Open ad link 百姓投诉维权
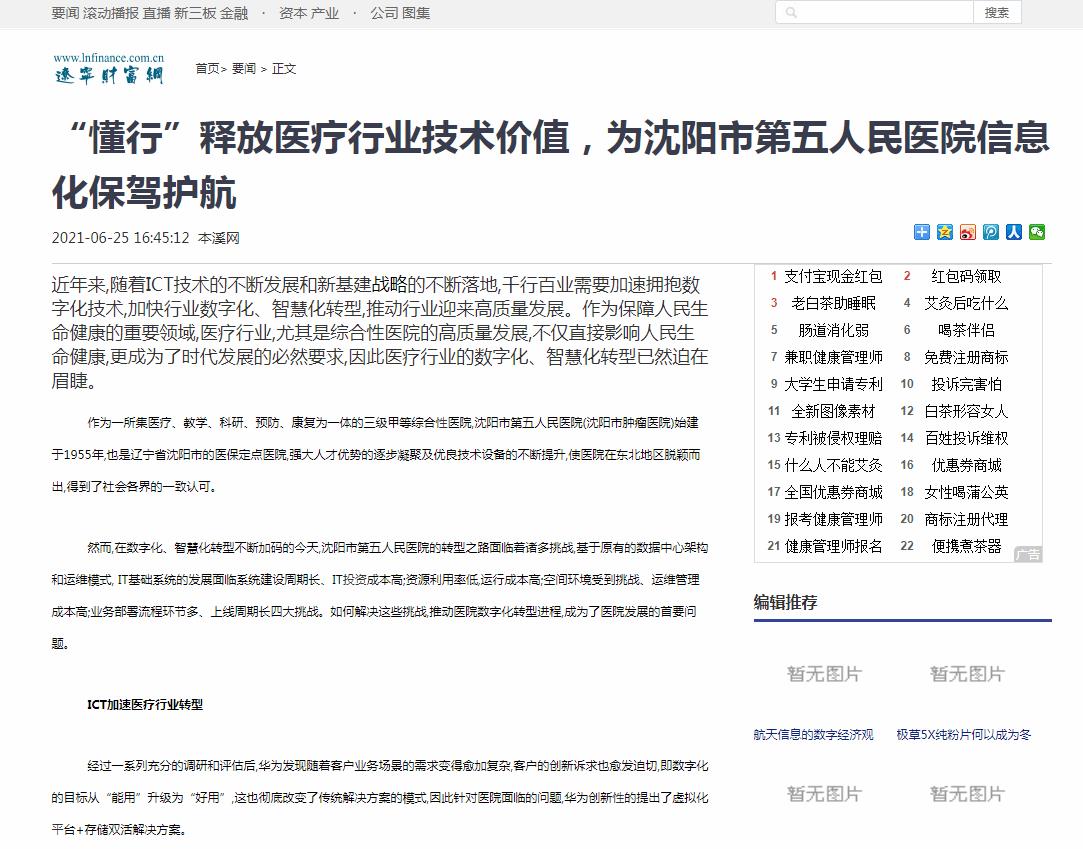 point(966,438)
